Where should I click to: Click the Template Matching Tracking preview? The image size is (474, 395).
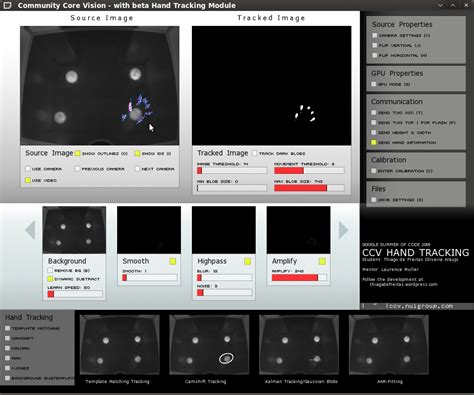point(120,345)
